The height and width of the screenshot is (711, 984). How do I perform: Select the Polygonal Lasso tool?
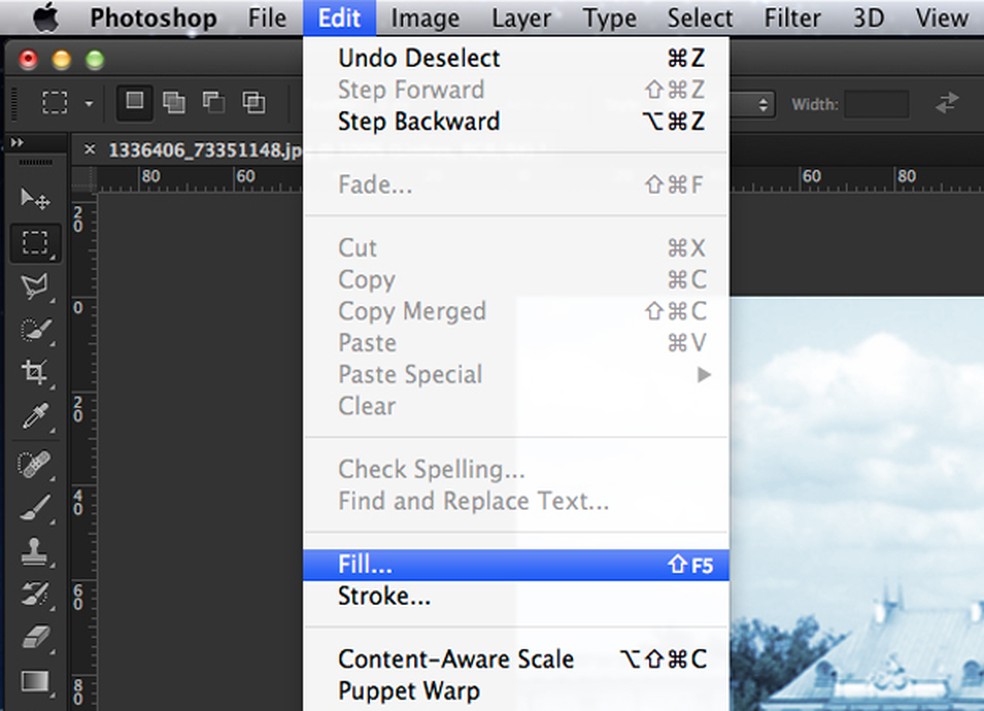coord(35,288)
